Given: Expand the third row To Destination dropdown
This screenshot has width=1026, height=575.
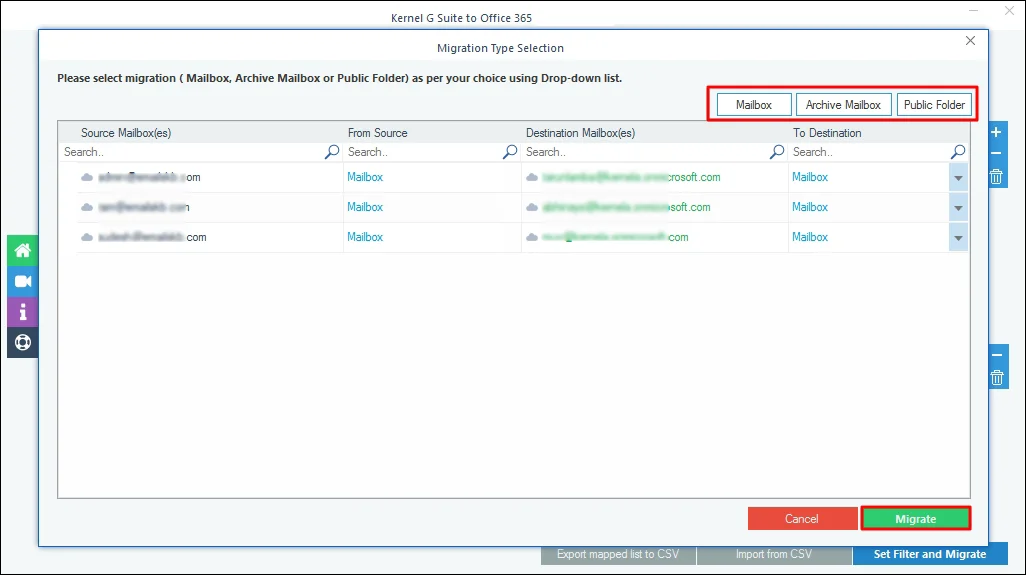Looking at the screenshot, I should coord(958,238).
